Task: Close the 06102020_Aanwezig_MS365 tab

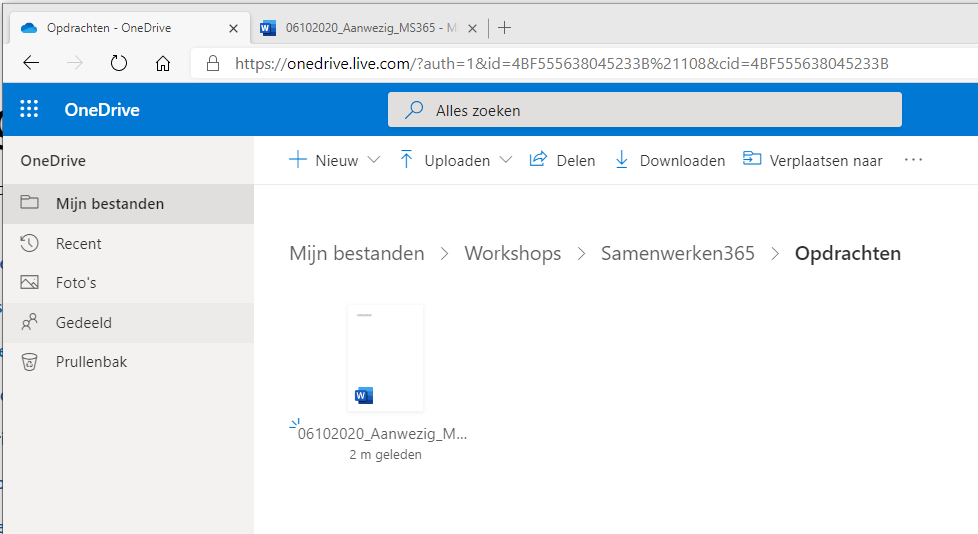Action: click(x=473, y=28)
